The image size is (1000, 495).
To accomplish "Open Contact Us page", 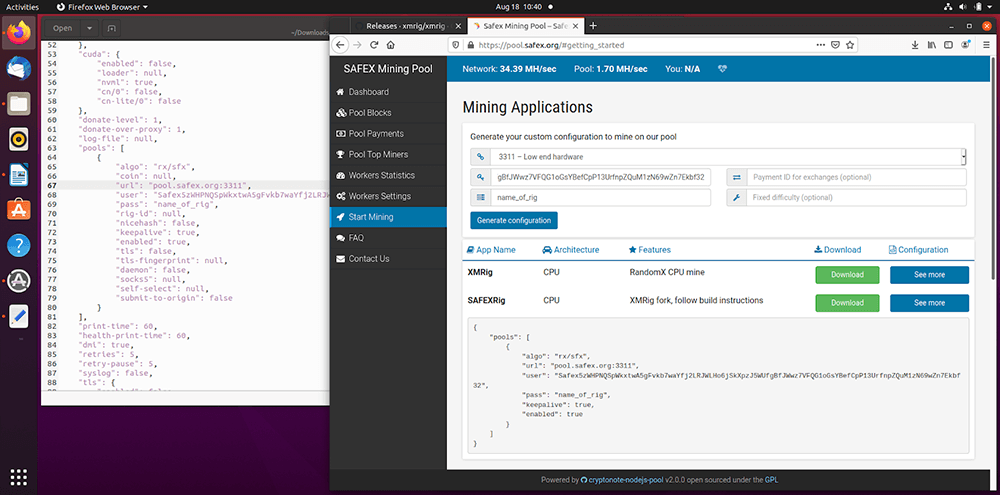I will click(388, 258).
